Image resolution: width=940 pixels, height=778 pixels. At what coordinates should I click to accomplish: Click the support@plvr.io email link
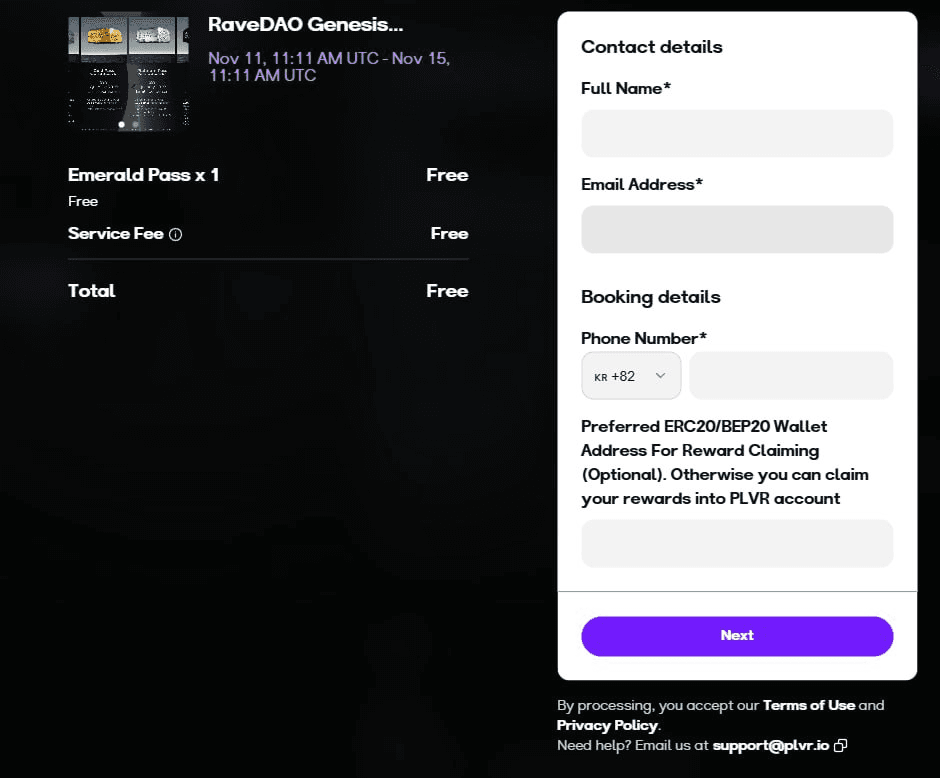[x=771, y=745]
